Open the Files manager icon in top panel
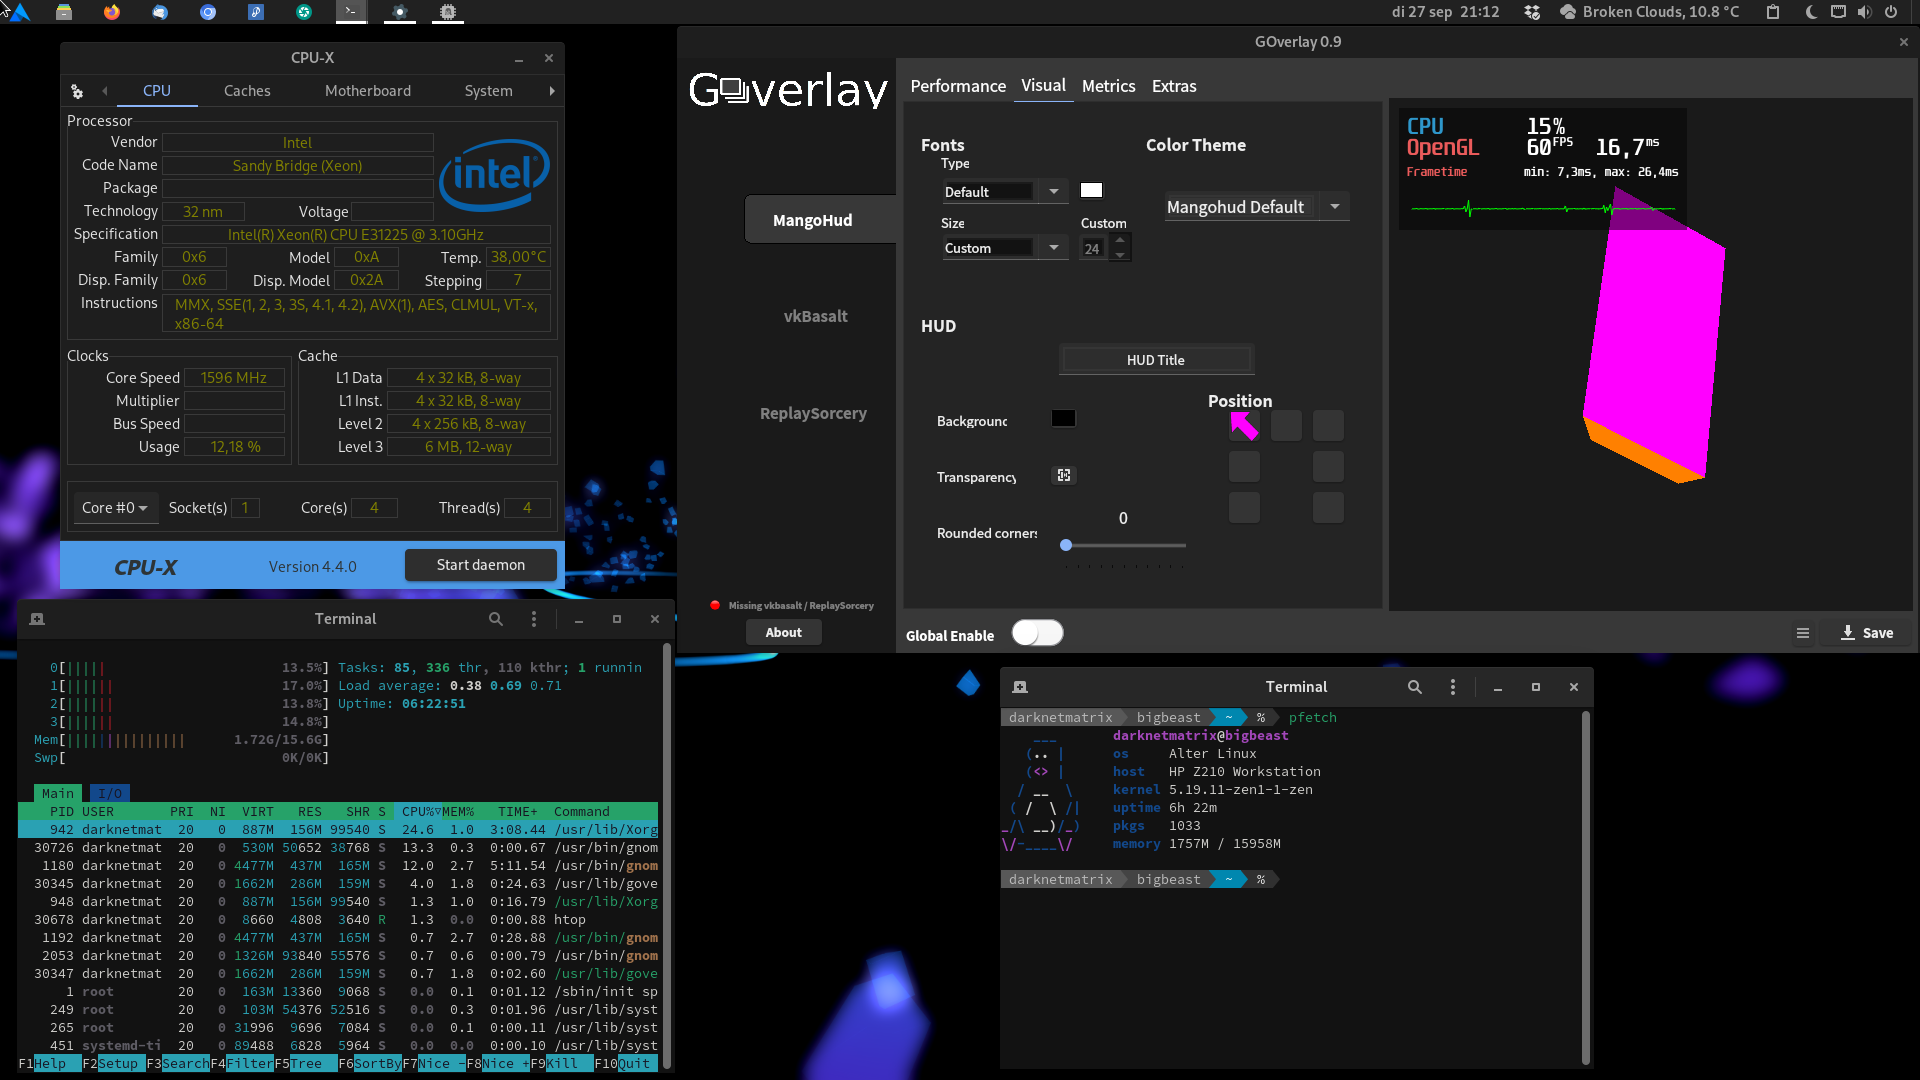The image size is (1920, 1080). click(x=64, y=12)
